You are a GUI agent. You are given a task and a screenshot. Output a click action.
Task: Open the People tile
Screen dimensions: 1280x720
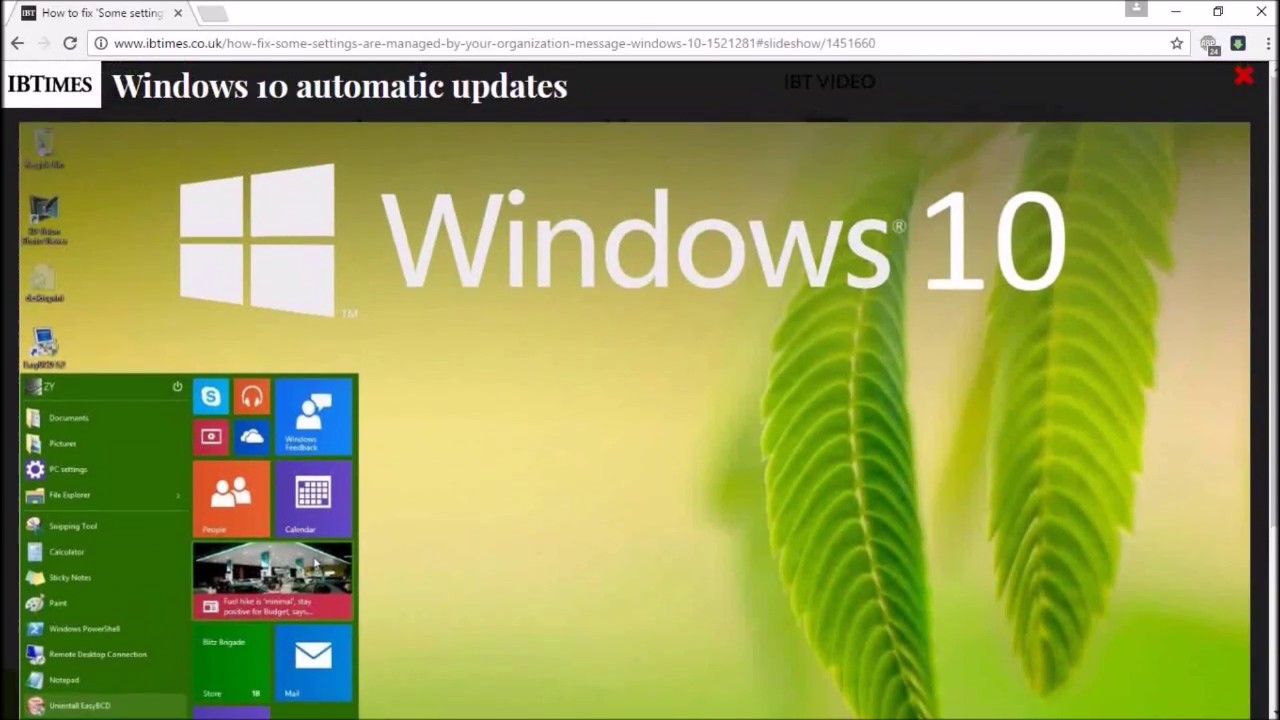click(231, 498)
